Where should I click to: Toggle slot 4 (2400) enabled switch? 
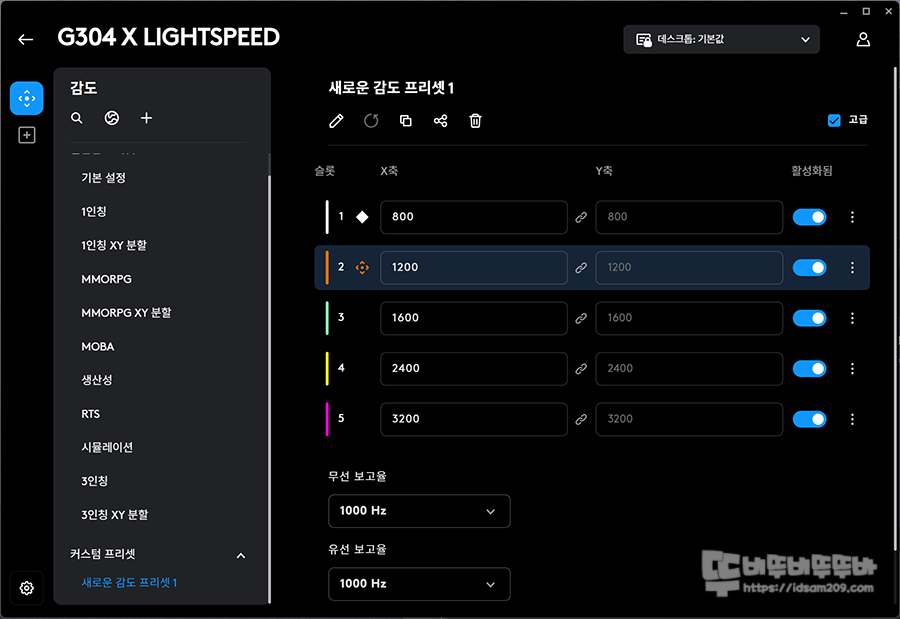coord(809,369)
